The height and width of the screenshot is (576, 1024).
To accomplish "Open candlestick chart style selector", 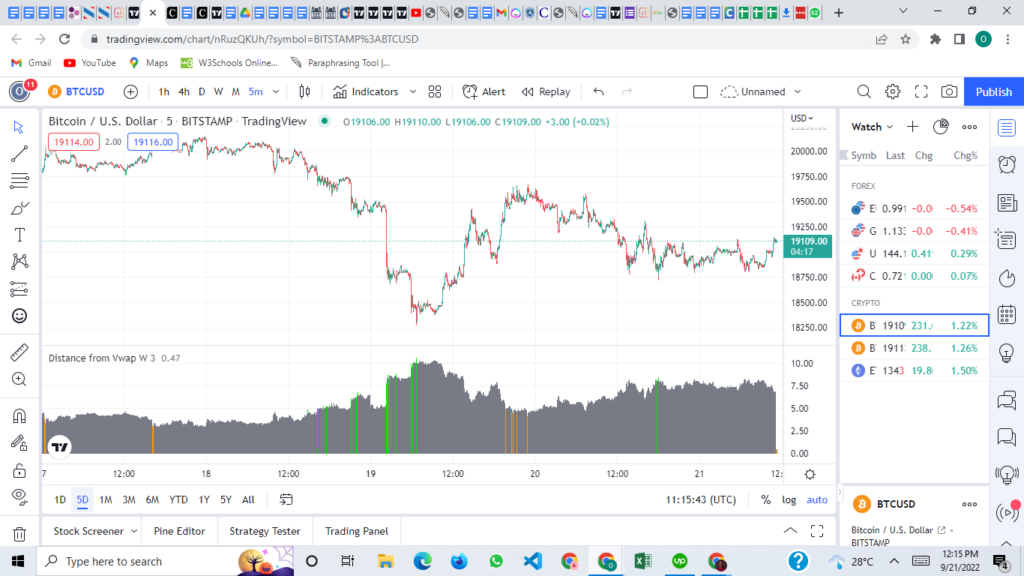I will point(304,92).
